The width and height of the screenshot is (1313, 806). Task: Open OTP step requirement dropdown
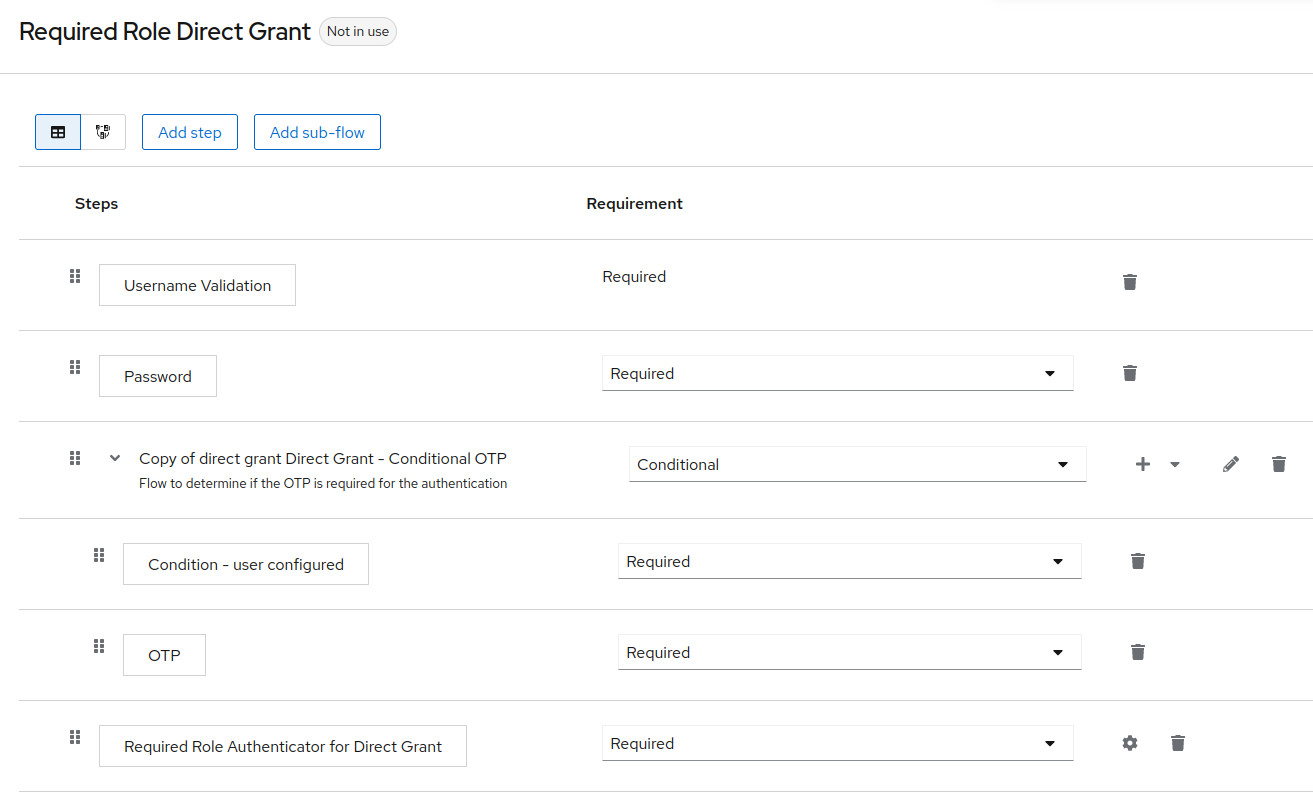[849, 652]
